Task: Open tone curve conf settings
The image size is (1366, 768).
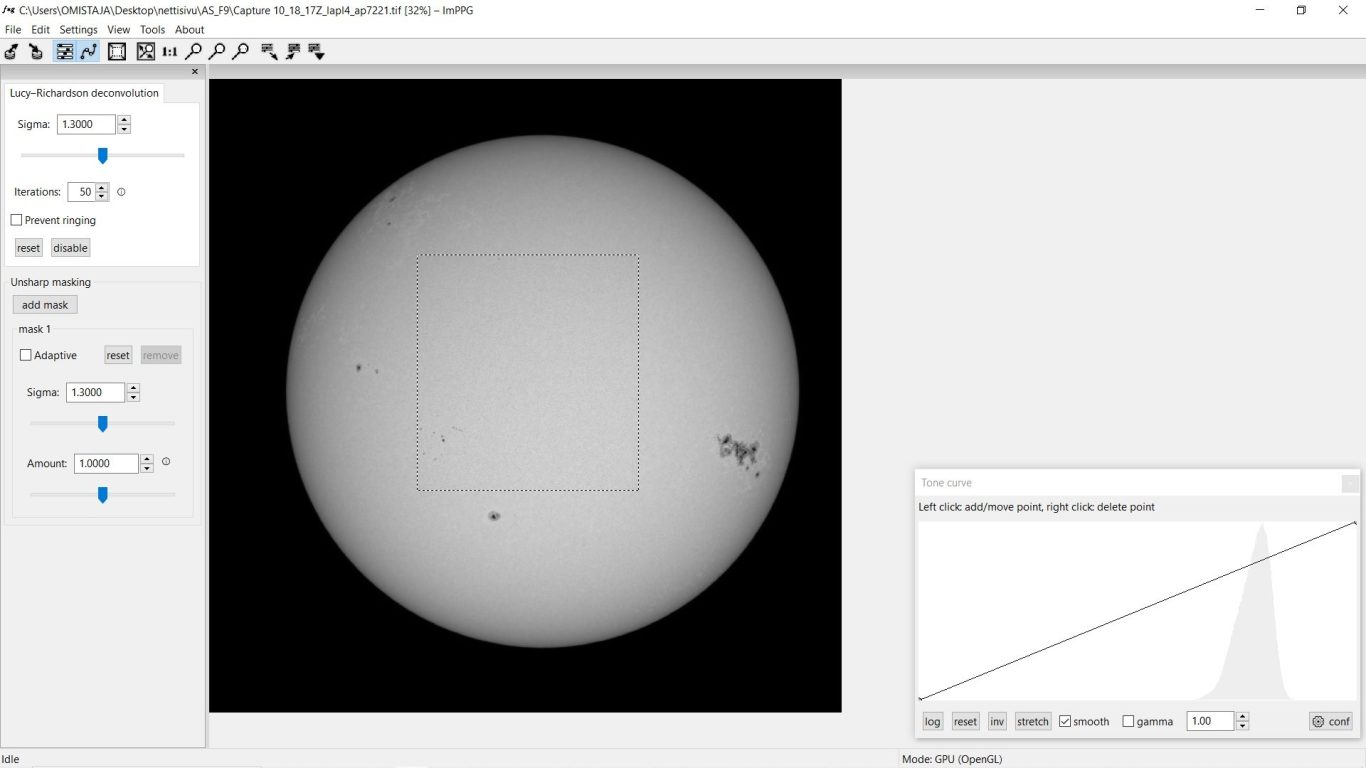Action: click(1331, 721)
